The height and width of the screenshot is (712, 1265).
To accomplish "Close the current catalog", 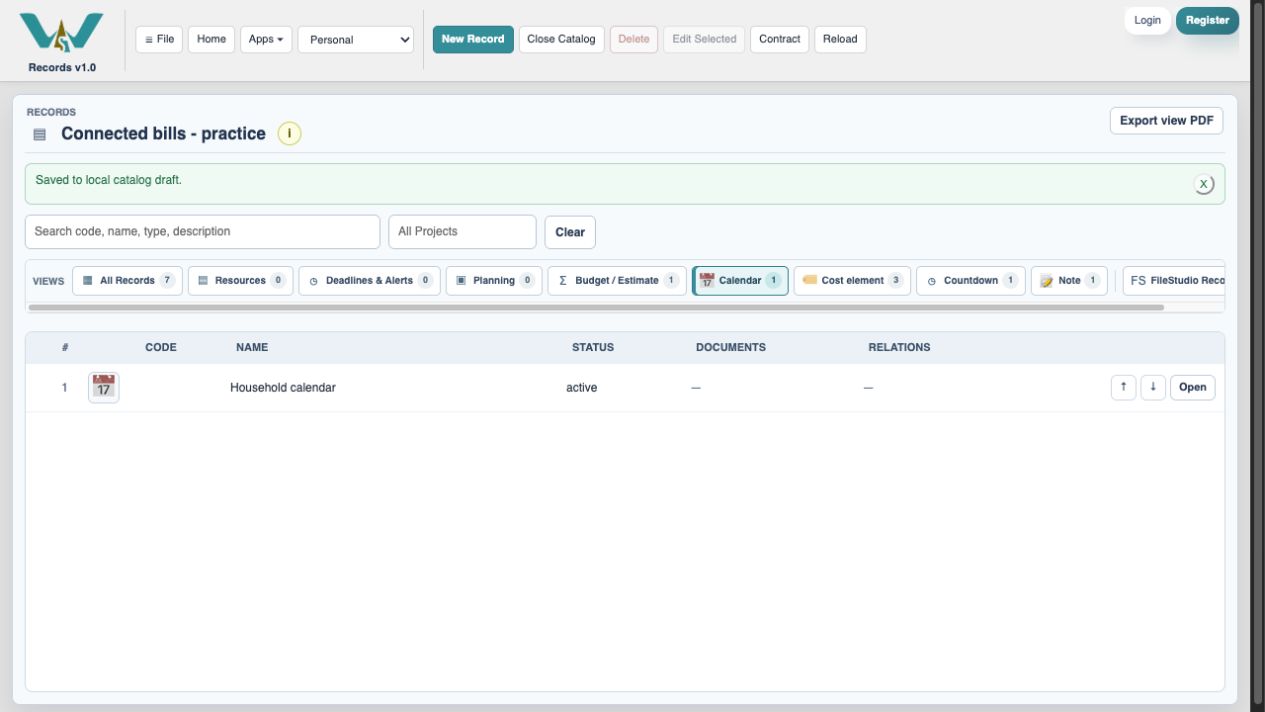I will click(561, 39).
